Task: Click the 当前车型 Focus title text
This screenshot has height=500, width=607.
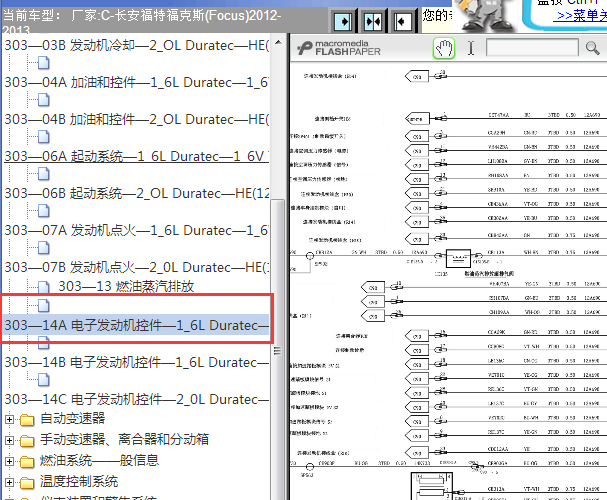Action: point(142,22)
